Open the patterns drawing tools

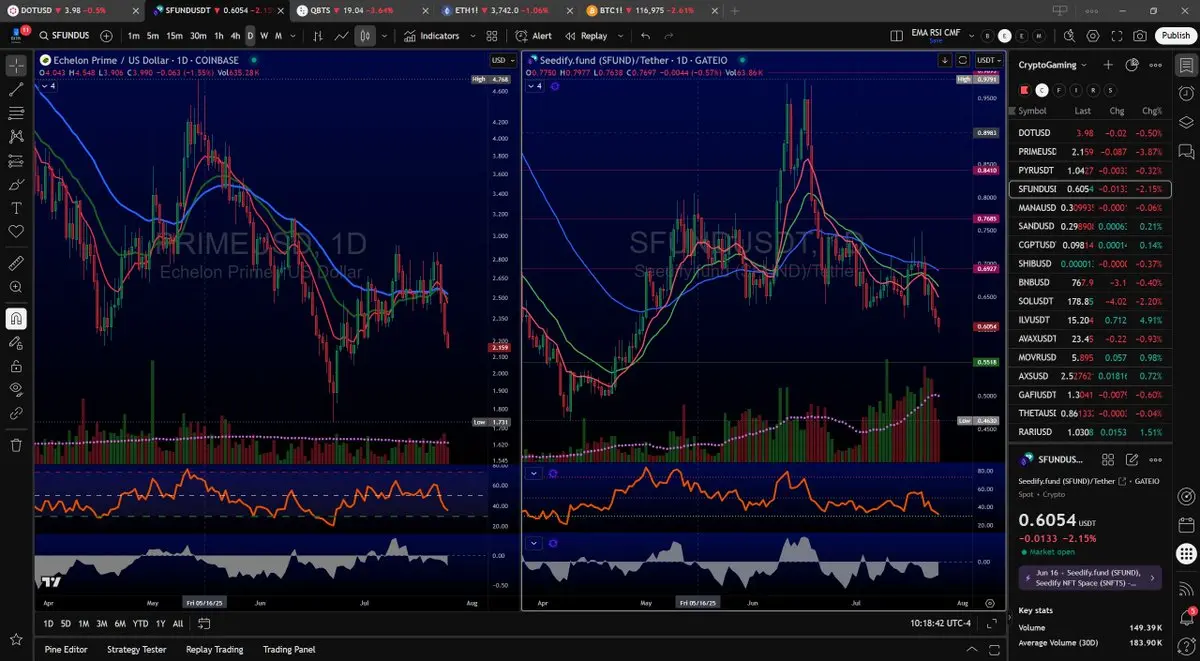point(16,137)
